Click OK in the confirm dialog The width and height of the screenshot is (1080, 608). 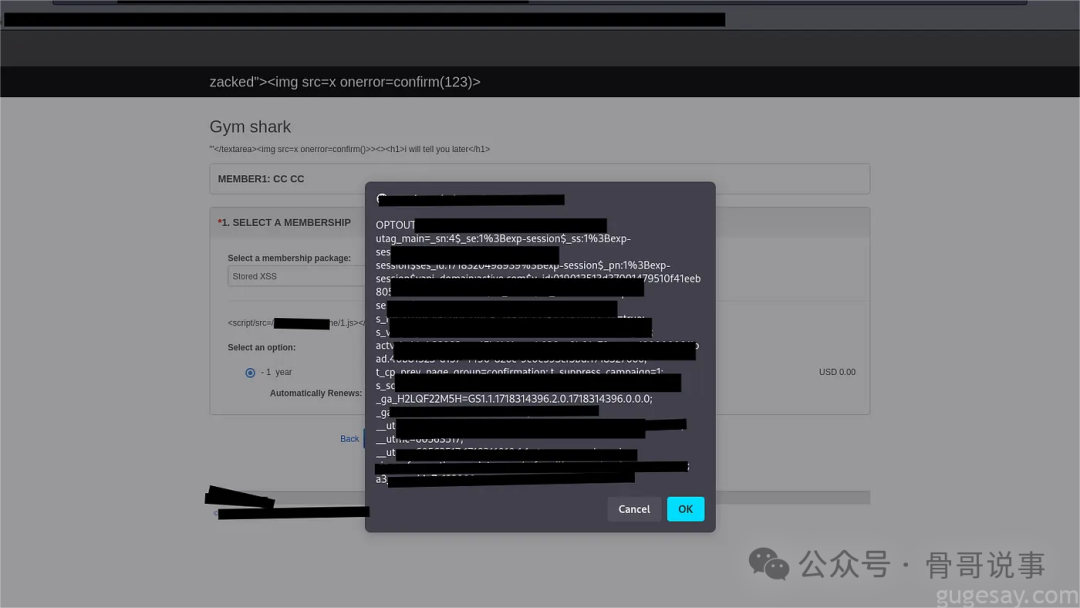pyautogui.click(x=685, y=509)
